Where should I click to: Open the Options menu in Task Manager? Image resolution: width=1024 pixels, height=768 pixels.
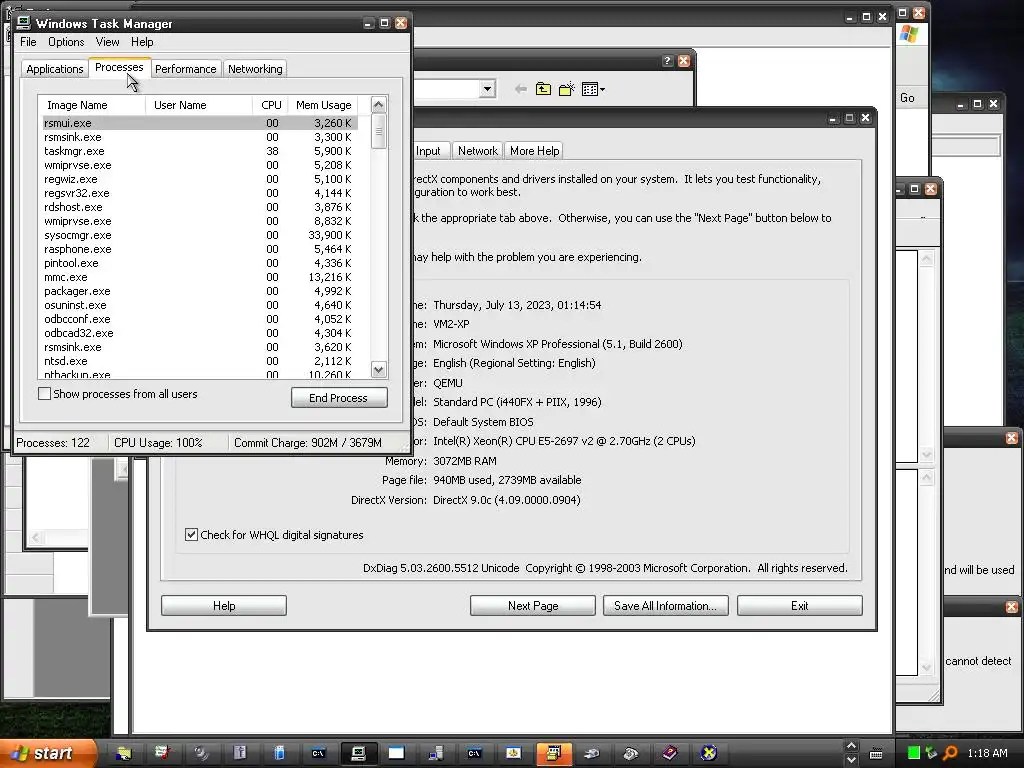point(66,42)
